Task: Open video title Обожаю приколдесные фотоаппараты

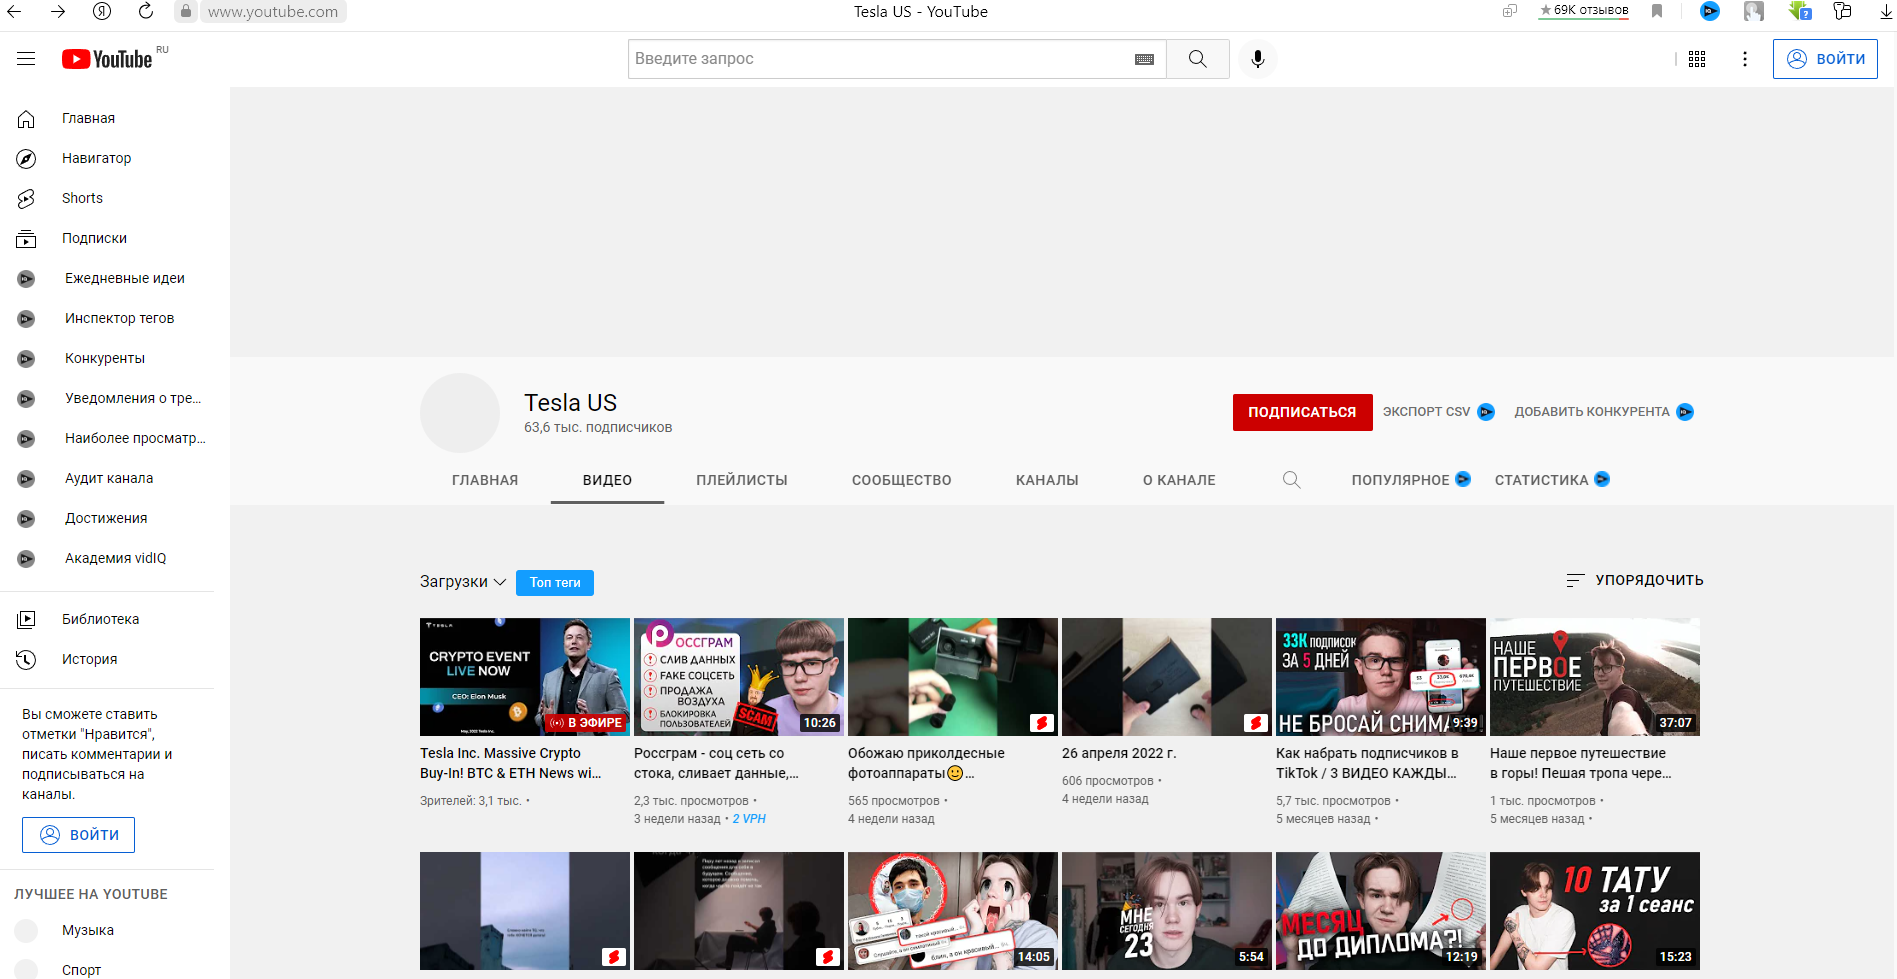Action: pyautogui.click(x=926, y=763)
